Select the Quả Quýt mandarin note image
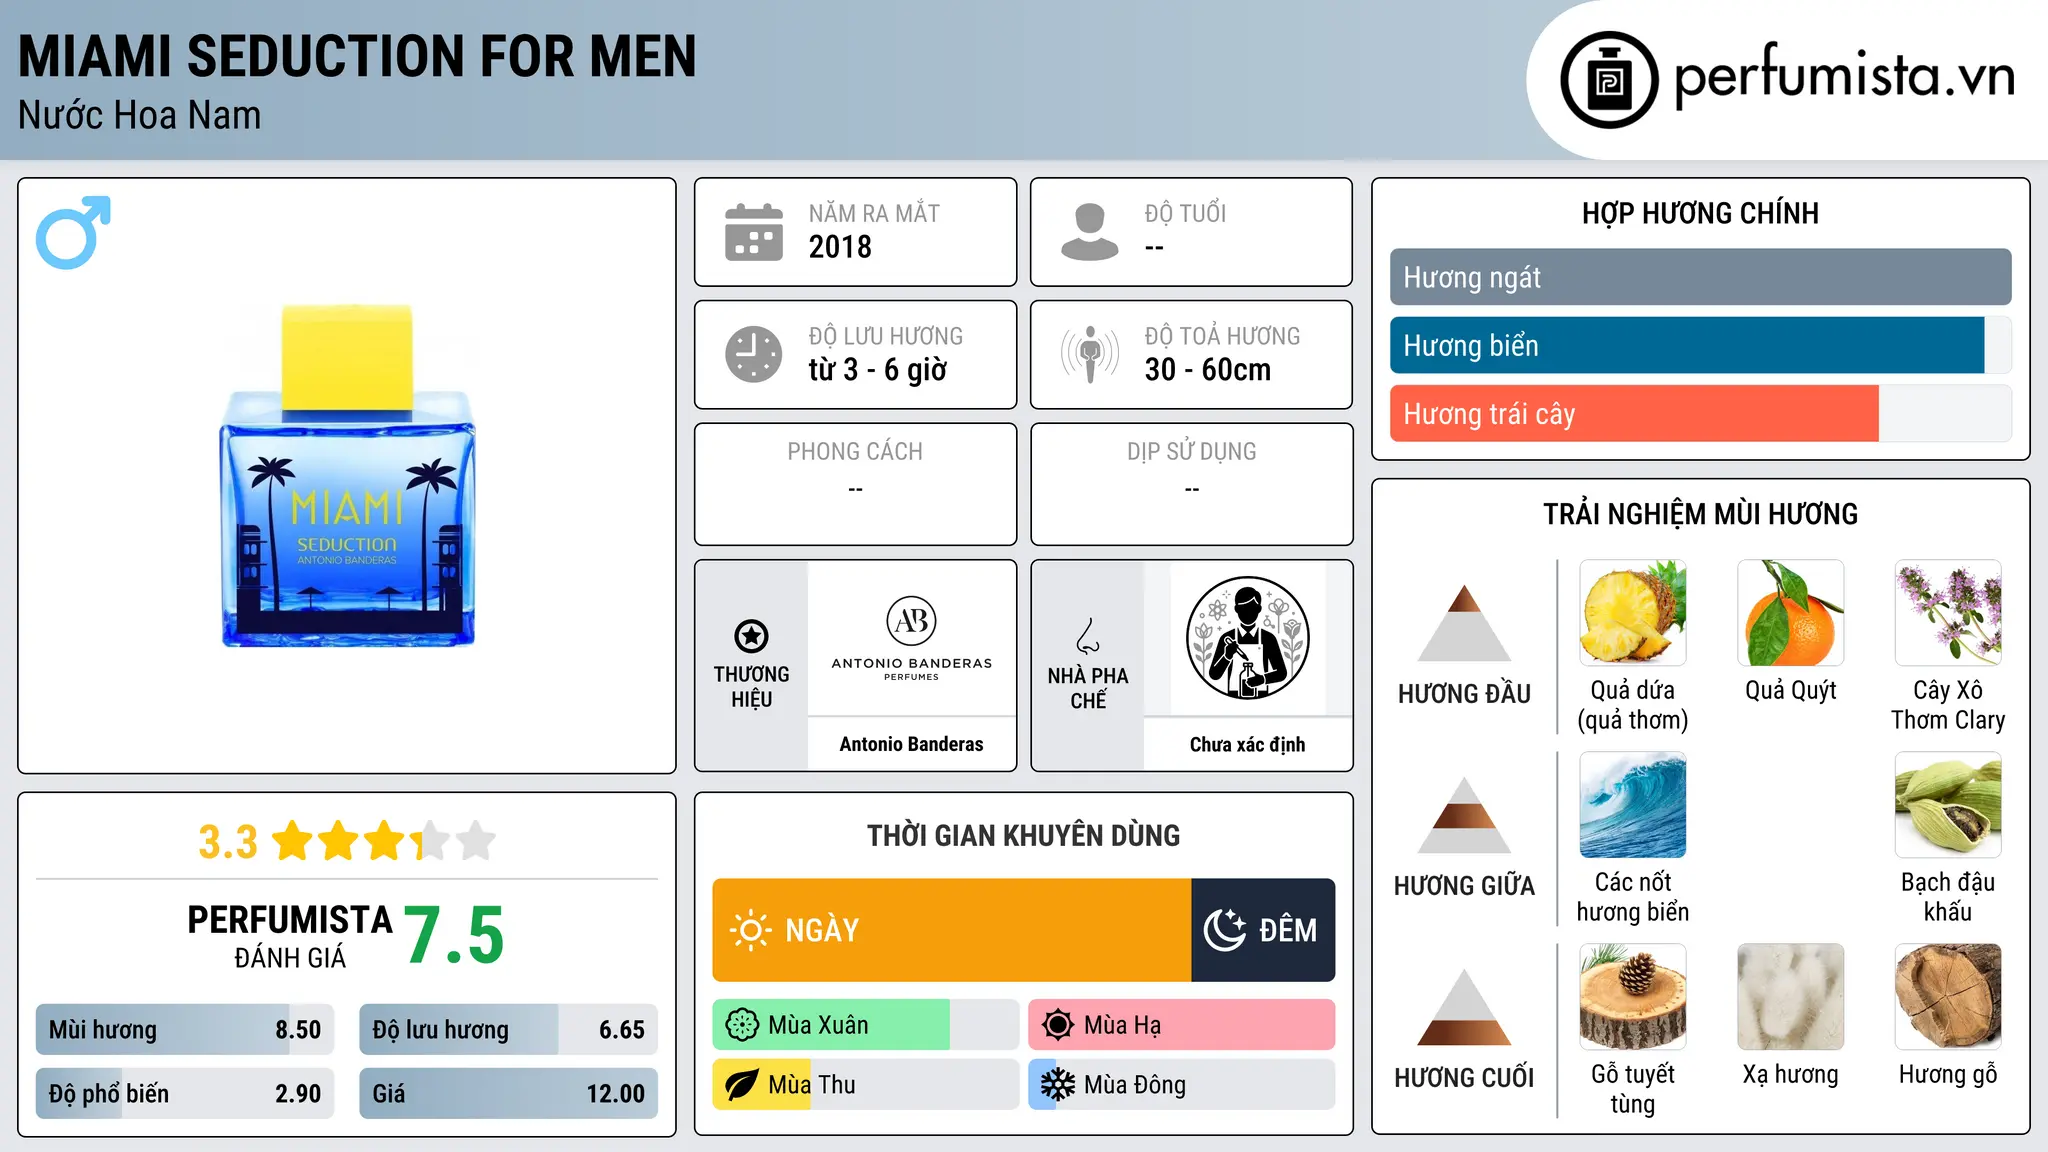Screen dimensions: 2048x1152 point(1791,613)
